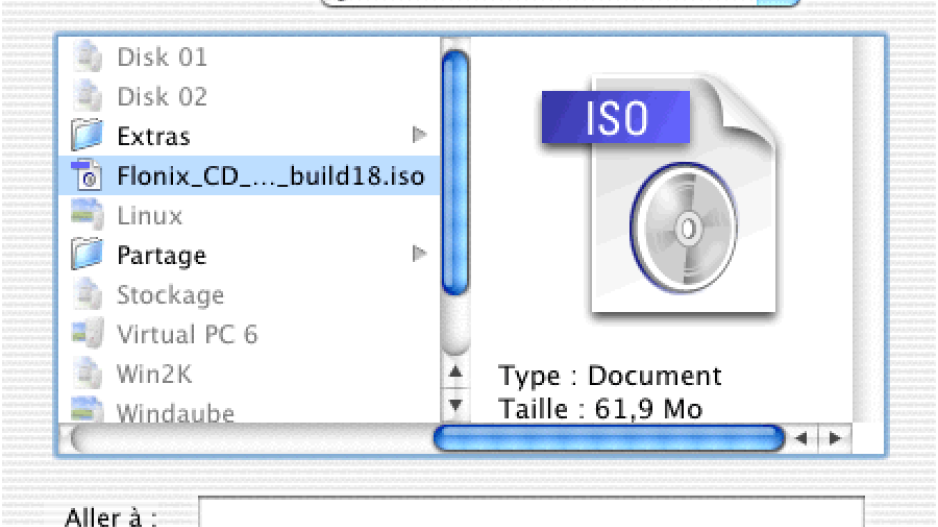Expand the Partage folder arrow
938x527 pixels.
point(419,254)
